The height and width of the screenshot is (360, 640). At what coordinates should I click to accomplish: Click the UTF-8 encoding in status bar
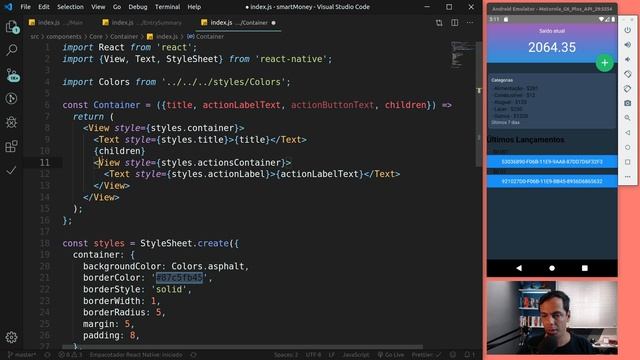pyautogui.click(x=313, y=355)
